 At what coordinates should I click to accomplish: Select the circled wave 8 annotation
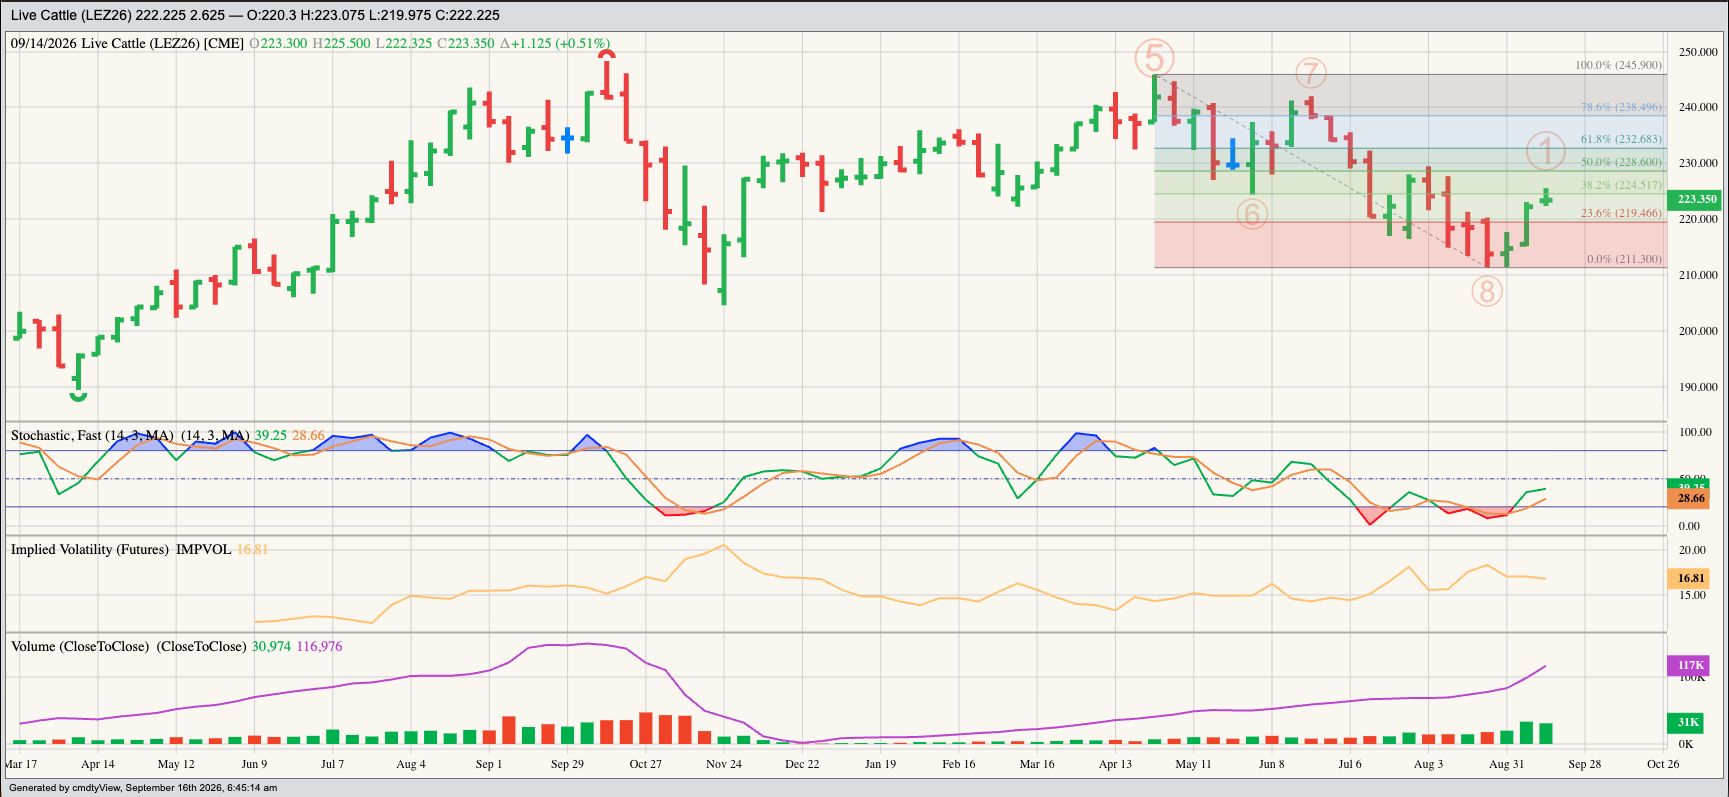tap(1487, 291)
